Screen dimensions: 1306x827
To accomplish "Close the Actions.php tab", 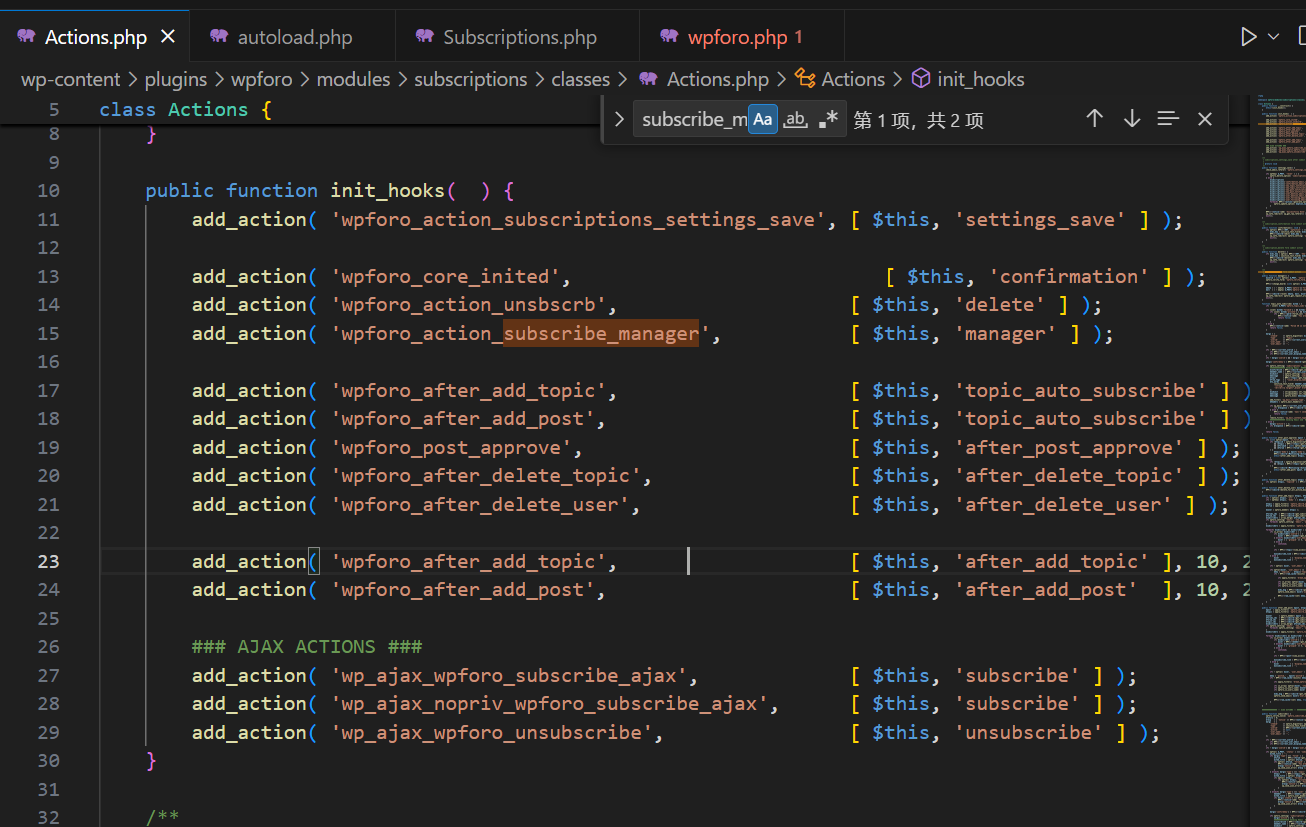I will click(168, 37).
